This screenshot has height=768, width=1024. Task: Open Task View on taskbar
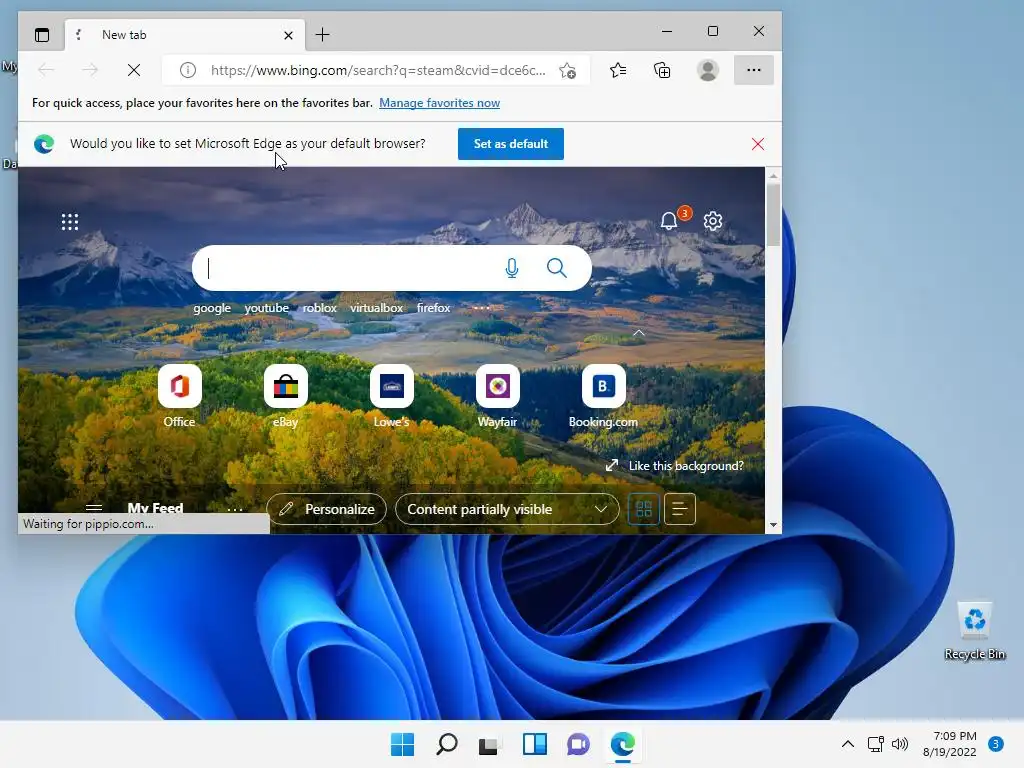click(x=488, y=744)
